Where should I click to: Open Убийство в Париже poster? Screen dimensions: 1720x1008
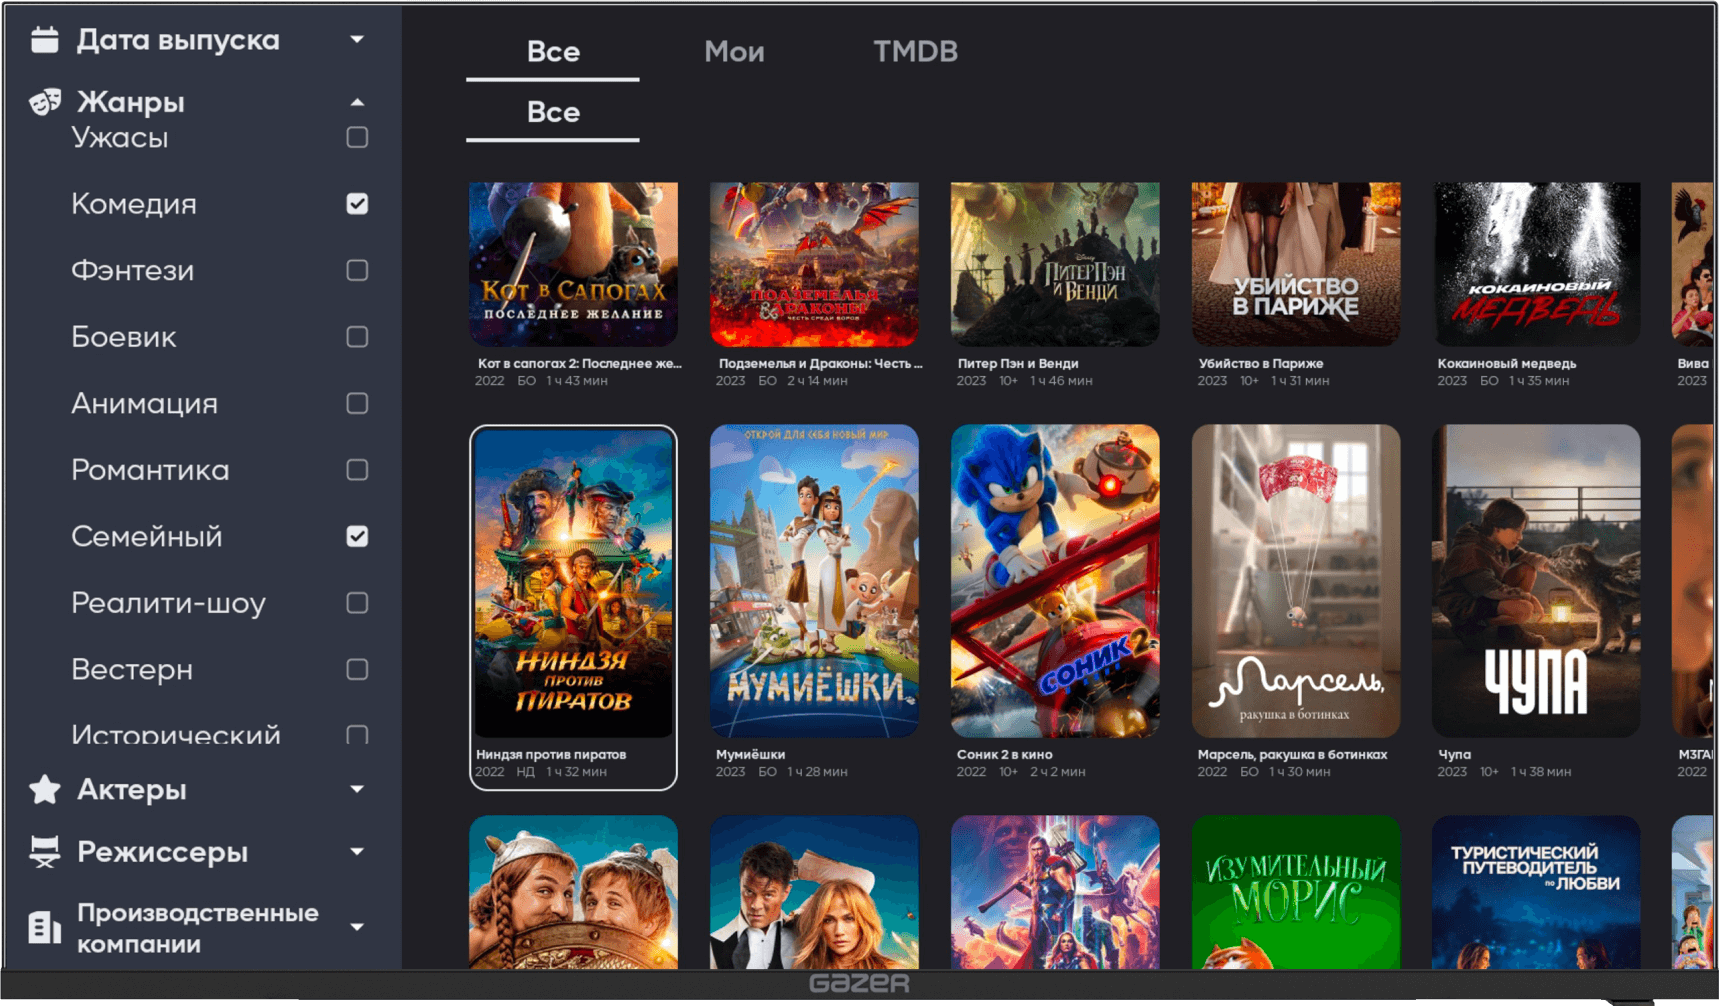1296,264
